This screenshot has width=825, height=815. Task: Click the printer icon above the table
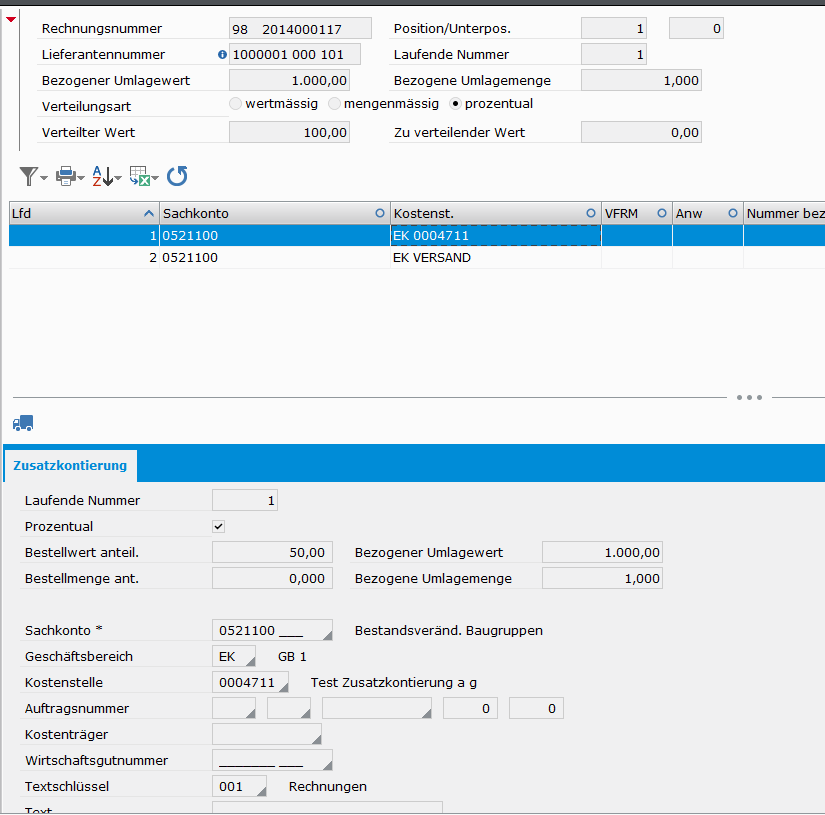66,176
